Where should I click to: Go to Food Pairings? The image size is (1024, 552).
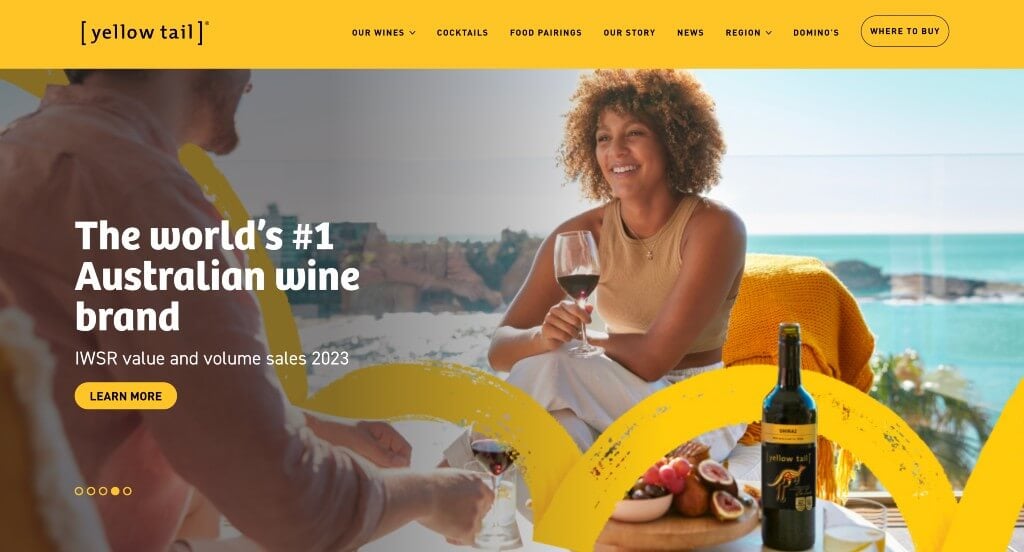(x=546, y=33)
